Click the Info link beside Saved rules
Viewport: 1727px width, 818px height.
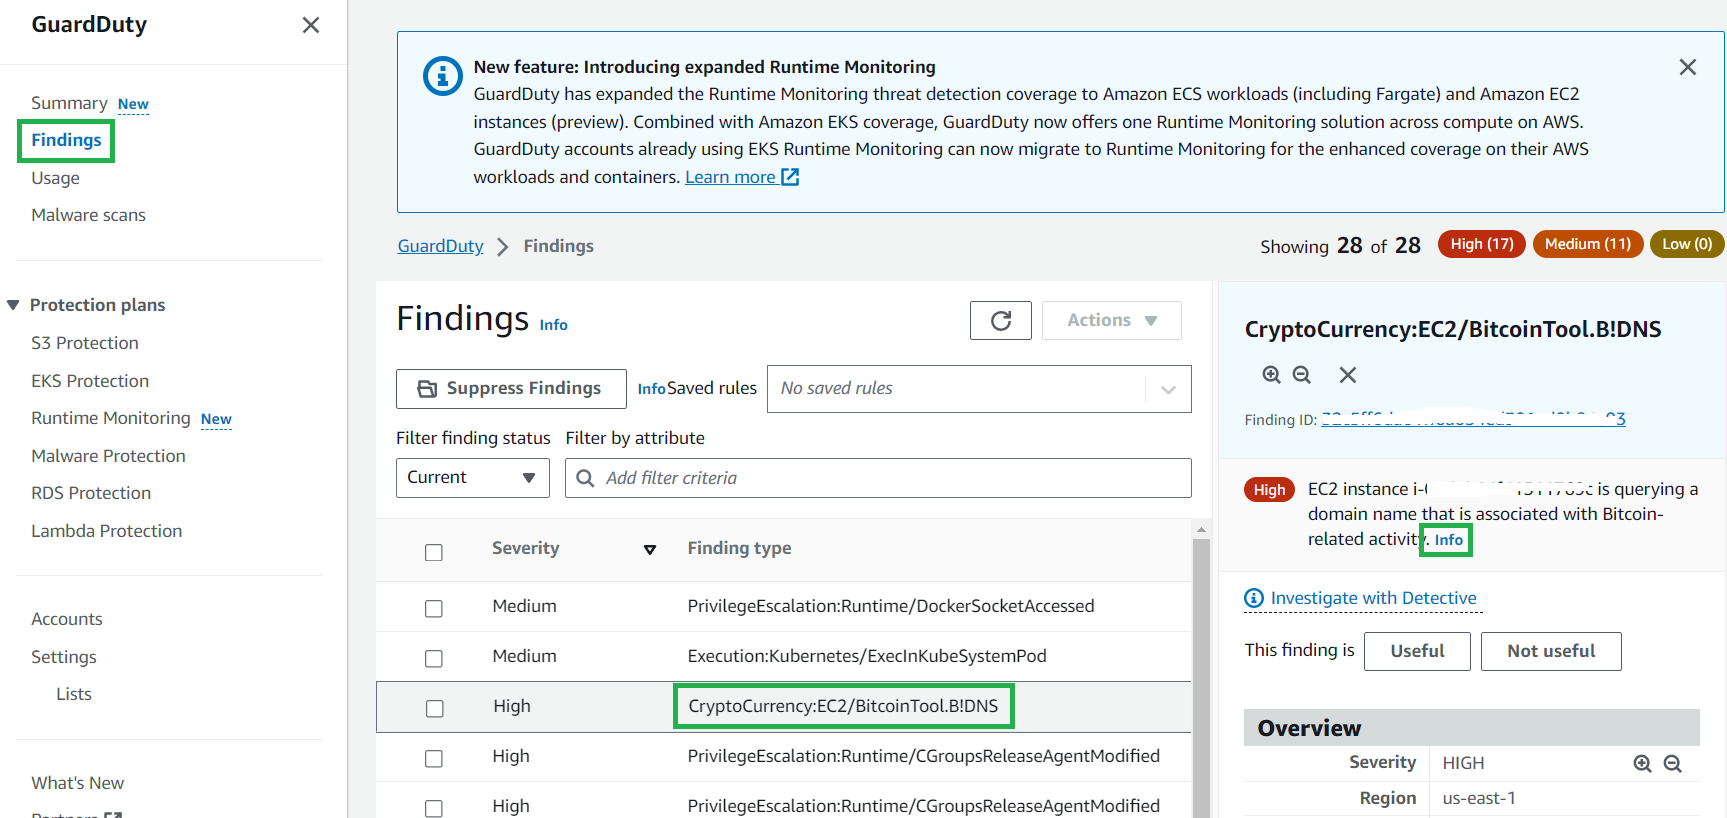[x=651, y=389]
